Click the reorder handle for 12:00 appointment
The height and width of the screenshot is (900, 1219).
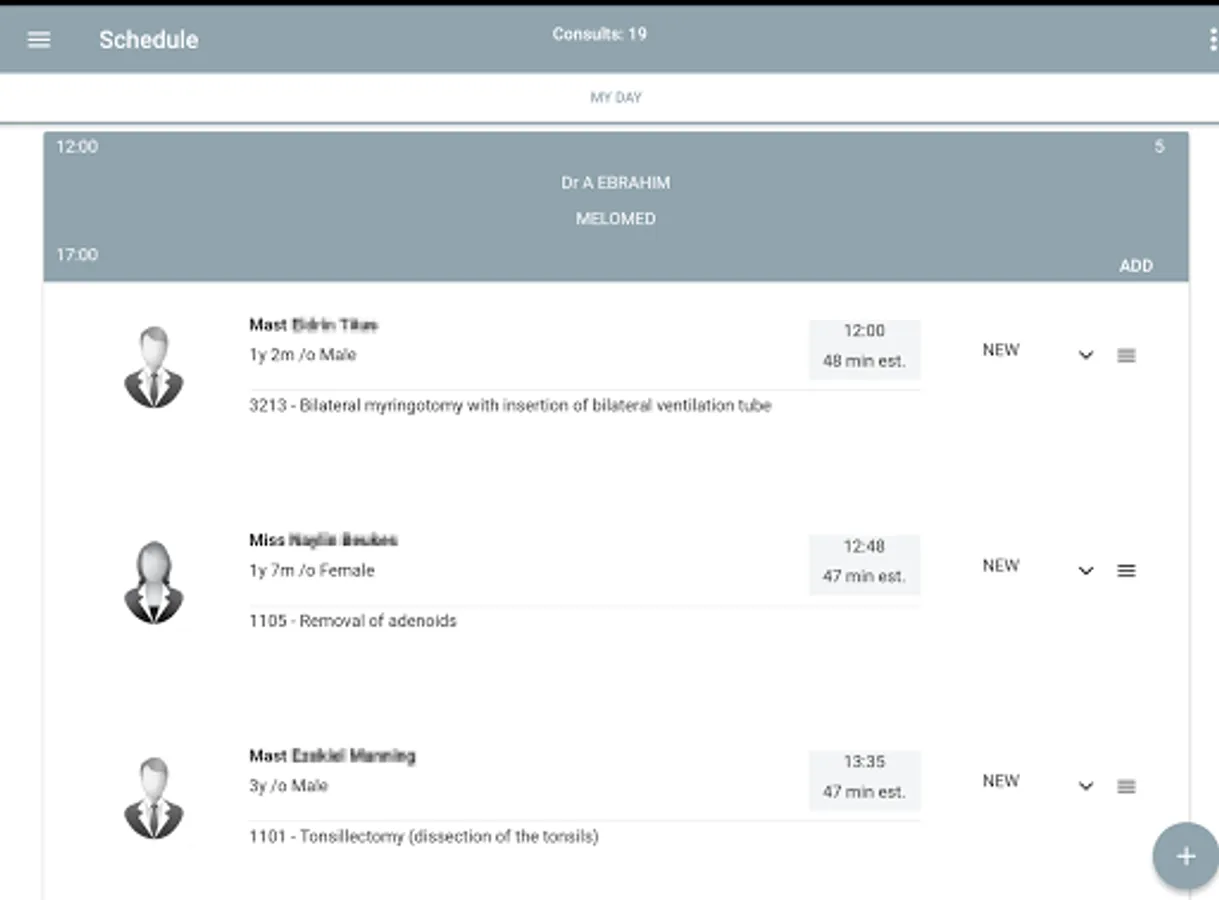click(1126, 355)
